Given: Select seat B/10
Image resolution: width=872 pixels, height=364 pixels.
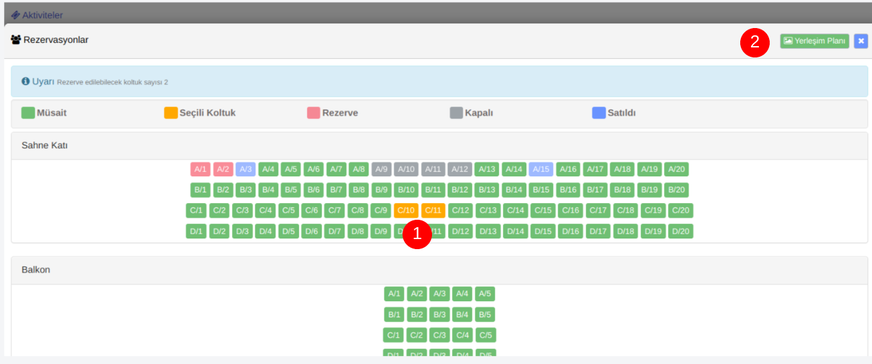Looking at the screenshot, I should (406, 190).
